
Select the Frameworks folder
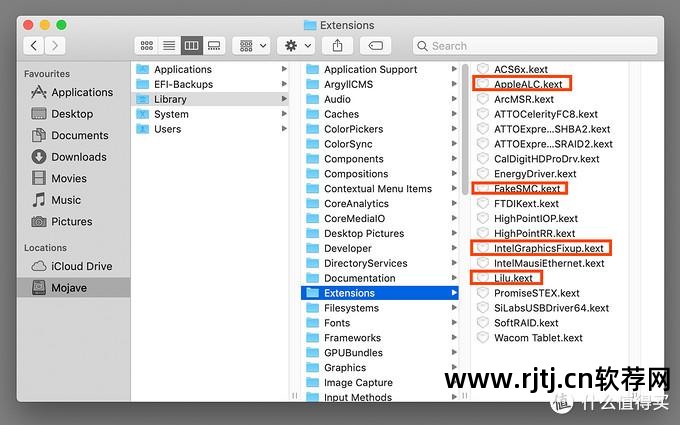380,338
